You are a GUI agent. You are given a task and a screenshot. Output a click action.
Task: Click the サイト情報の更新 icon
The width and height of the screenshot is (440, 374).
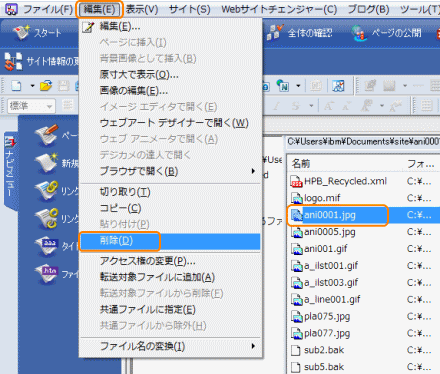pyautogui.click(x=13, y=61)
